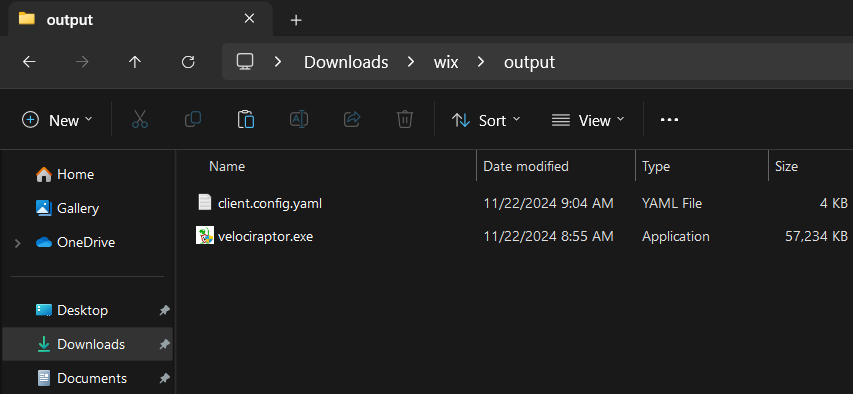Click the Delete trash can icon
This screenshot has width=853, height=394.
coord(405,119)
